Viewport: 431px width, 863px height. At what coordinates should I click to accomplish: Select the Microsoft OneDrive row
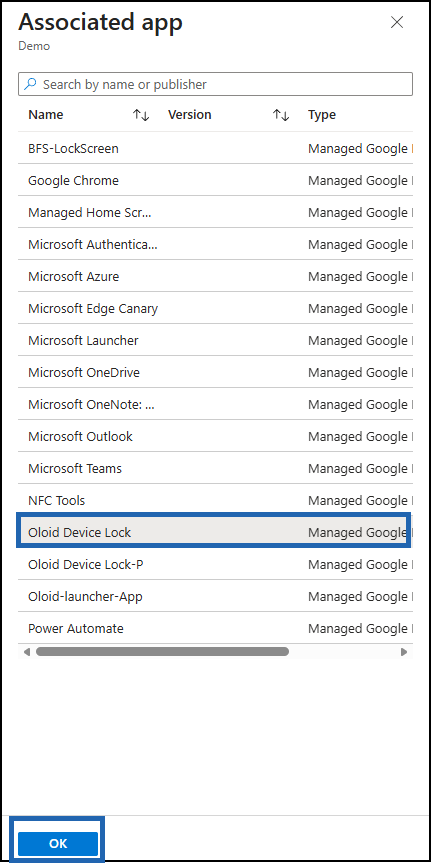[x=215, y=373]
